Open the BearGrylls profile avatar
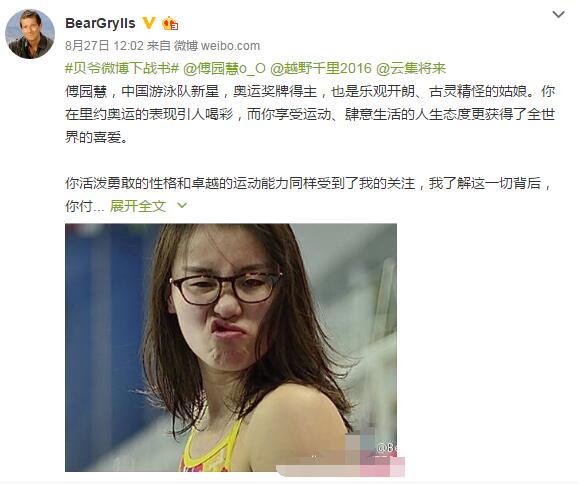 30,34
